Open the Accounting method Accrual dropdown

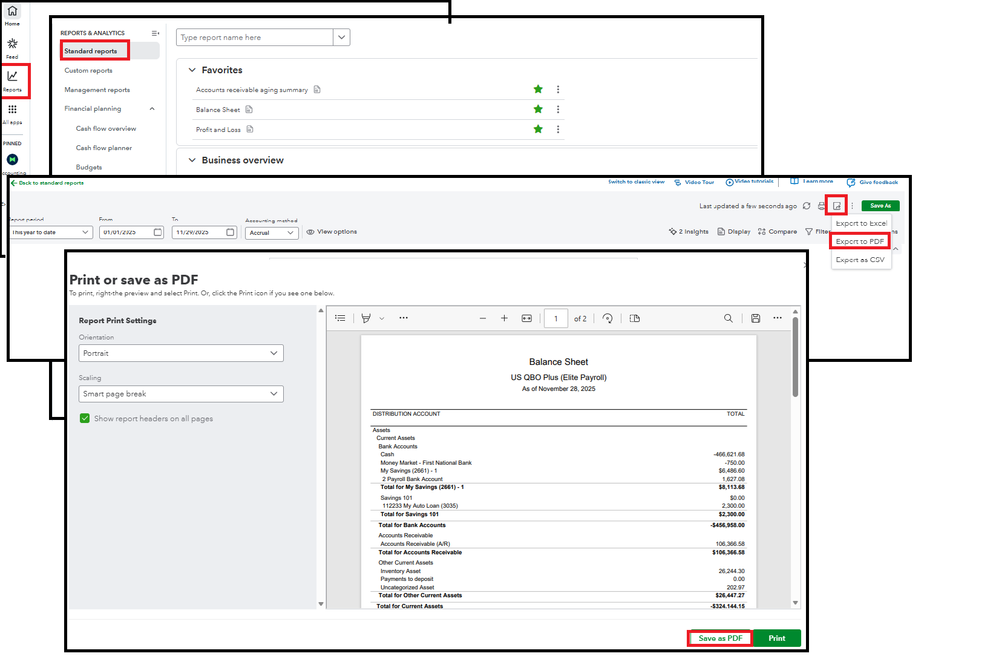[x=271, y=233]
